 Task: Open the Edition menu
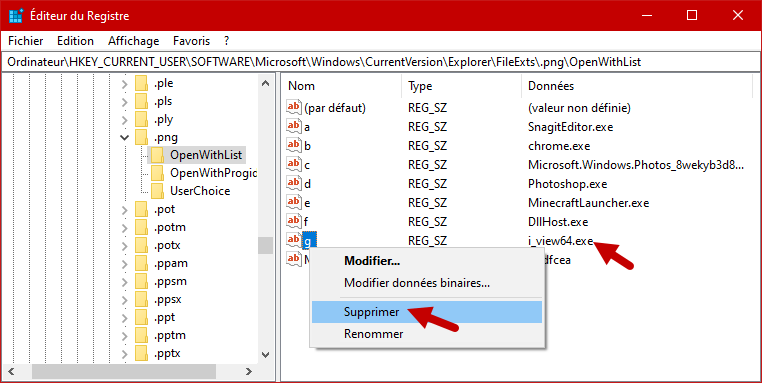[75, 41]
